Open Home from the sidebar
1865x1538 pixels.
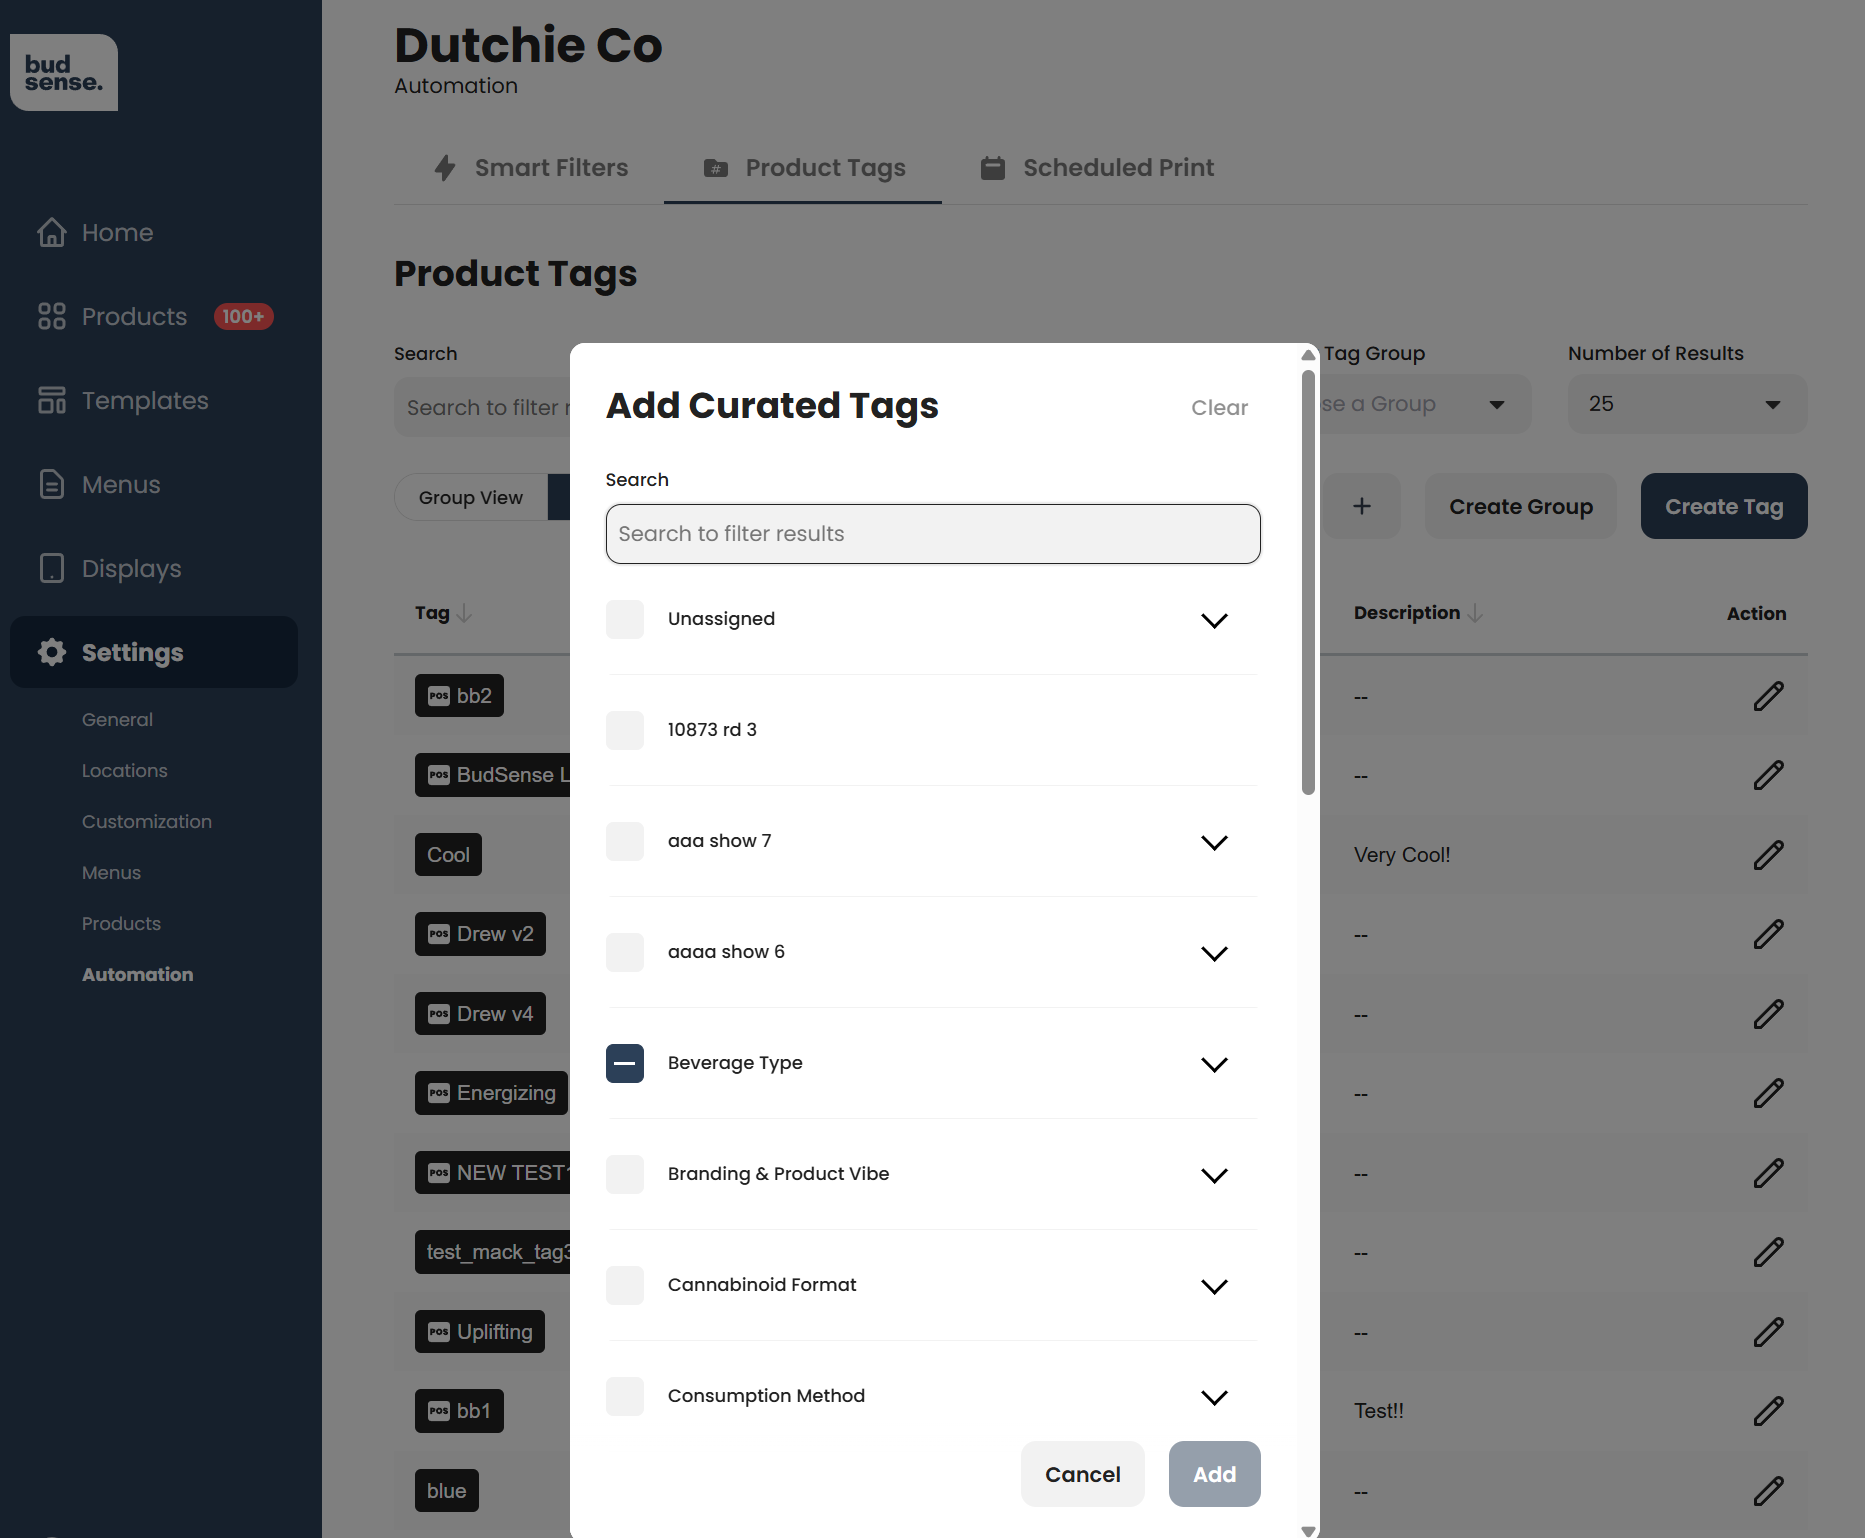click(95, 233)
